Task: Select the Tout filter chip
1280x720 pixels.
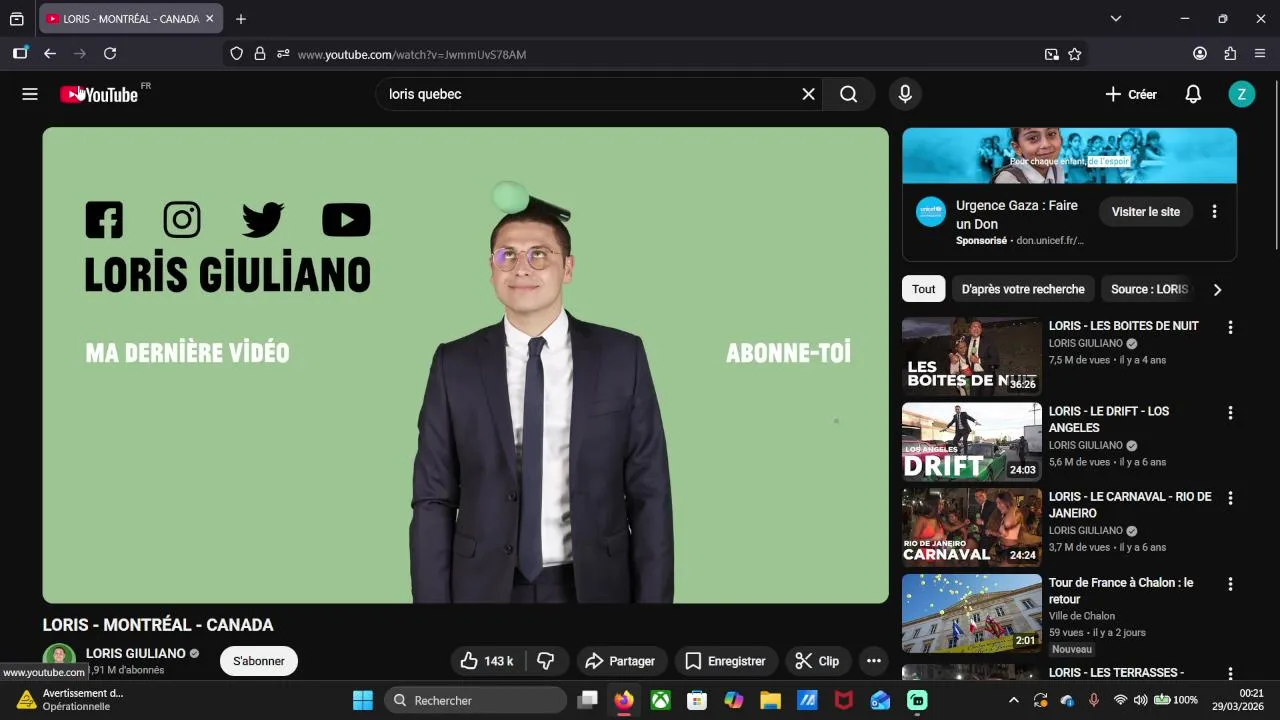Action: pyautogui.click(x=924, y=289)
